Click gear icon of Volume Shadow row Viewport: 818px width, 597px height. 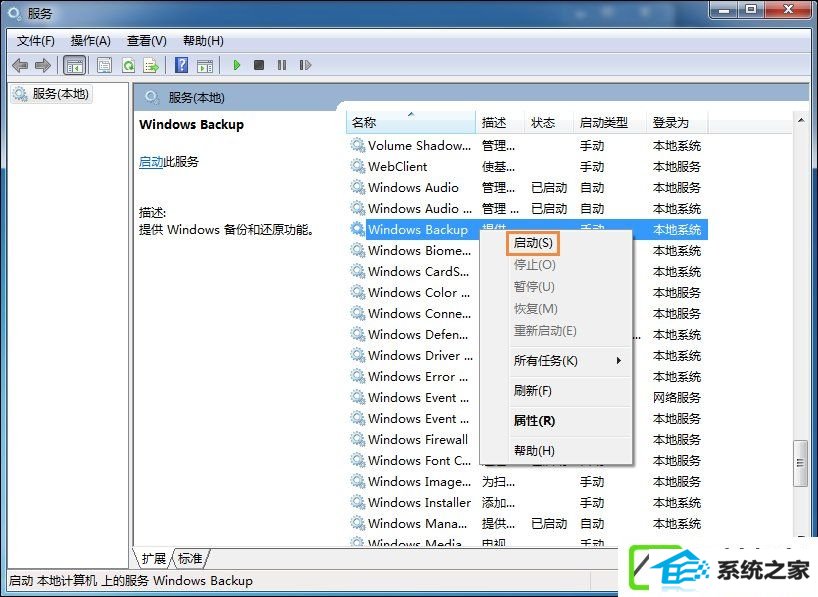coord(357,145)
